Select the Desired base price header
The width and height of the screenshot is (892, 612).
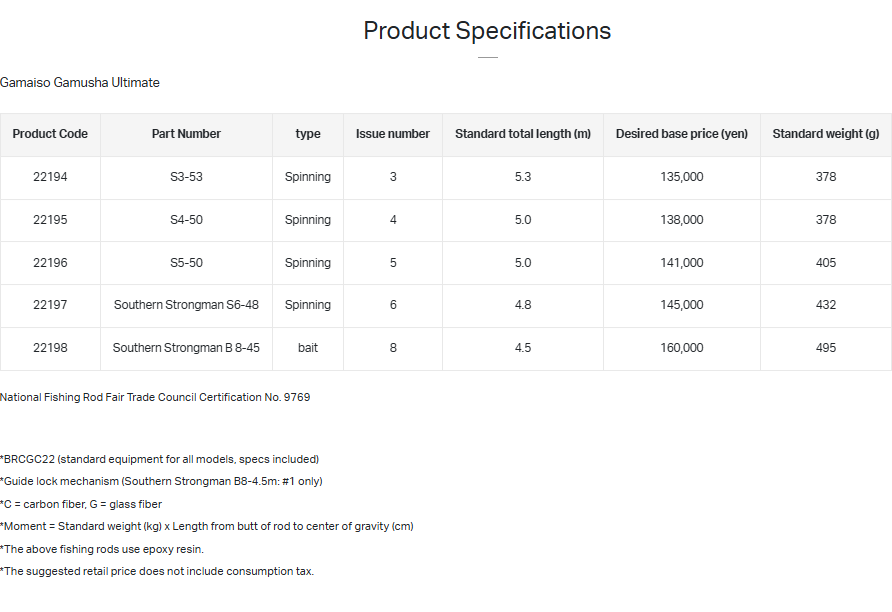point(681,134)
